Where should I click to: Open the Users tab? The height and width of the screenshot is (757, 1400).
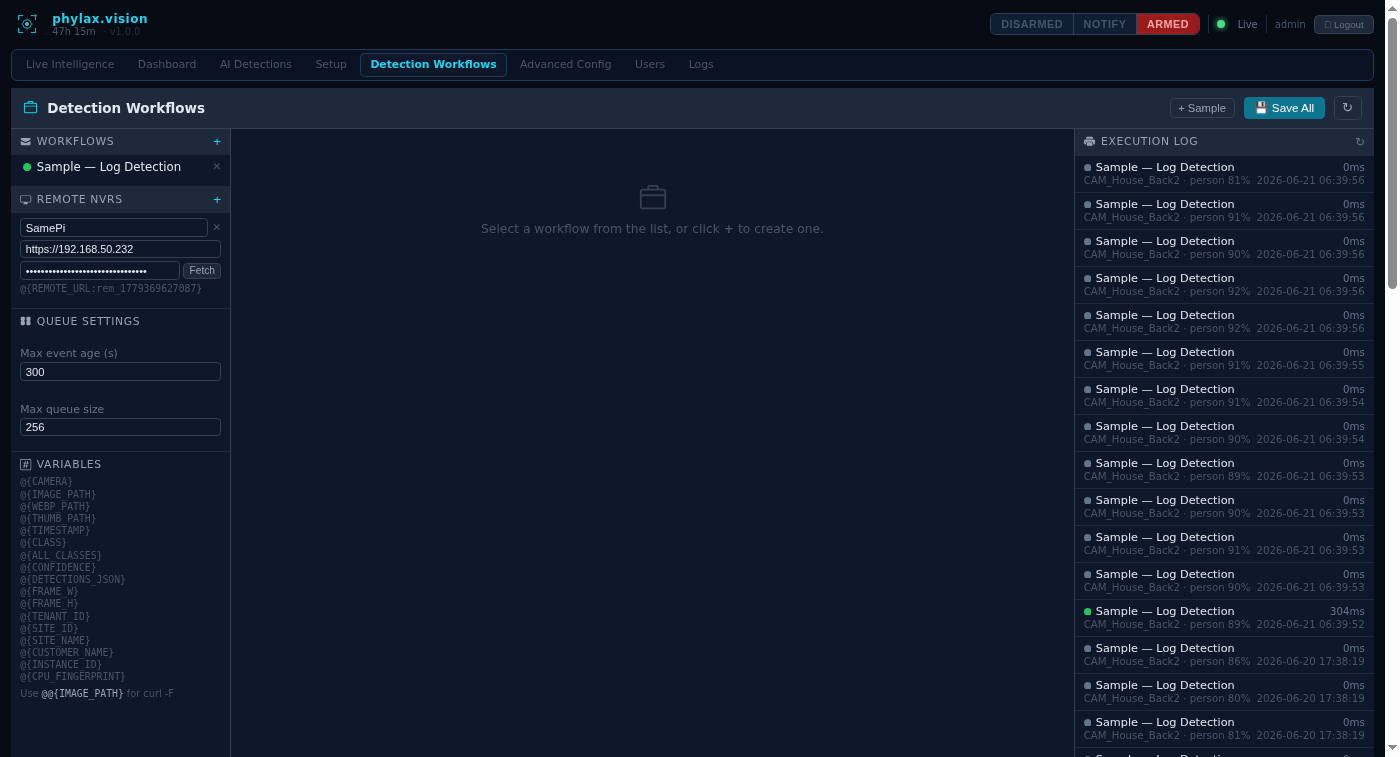click(650, 65)
